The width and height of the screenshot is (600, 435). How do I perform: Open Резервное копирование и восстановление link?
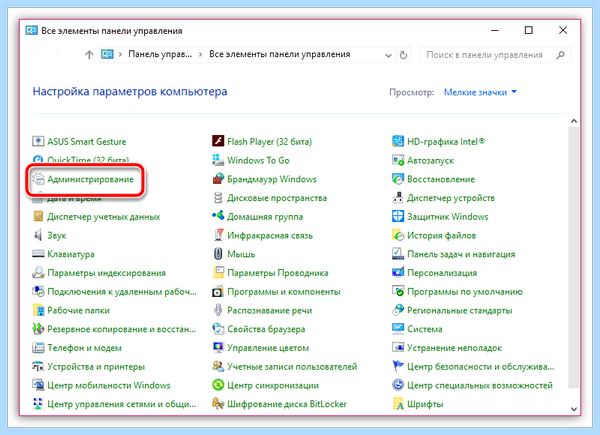point(121,329)
